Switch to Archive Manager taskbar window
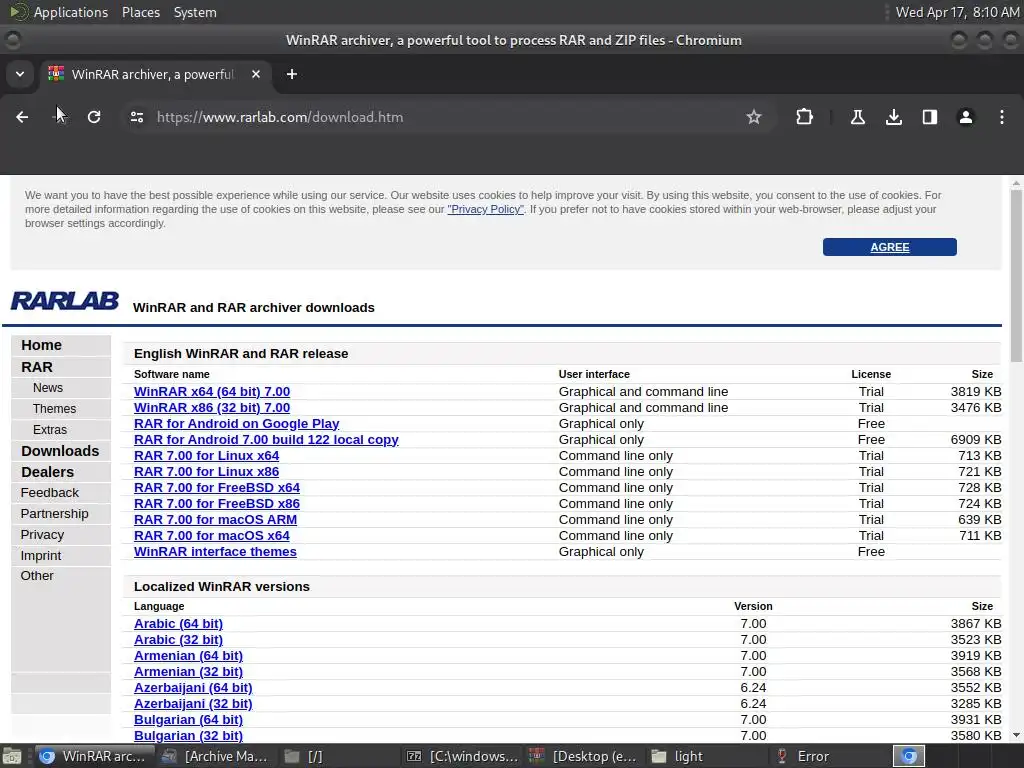The image size is (1024, 768). 216,756
